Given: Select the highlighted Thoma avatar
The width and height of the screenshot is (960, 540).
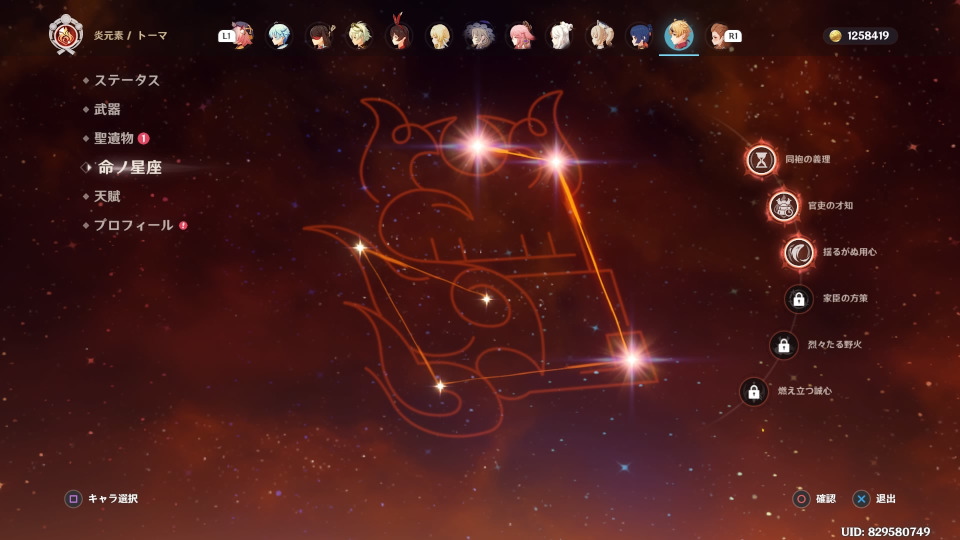Looking at the screenshot, I should tap(679, 36).
